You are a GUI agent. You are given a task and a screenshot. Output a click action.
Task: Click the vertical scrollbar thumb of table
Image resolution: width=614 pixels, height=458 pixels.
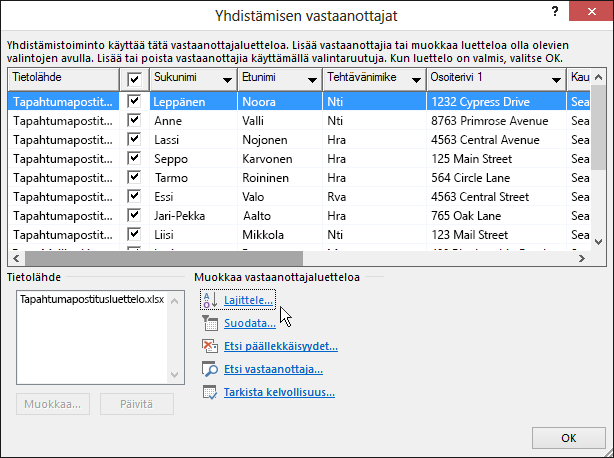tap(598, 127)
